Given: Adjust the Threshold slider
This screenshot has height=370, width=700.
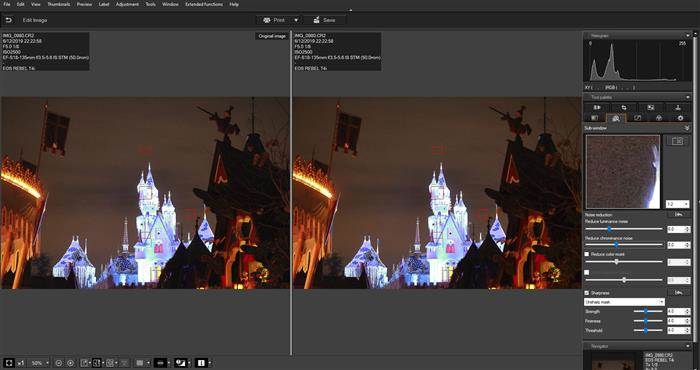Looking at the screenshot, I should tap(648, 330).
